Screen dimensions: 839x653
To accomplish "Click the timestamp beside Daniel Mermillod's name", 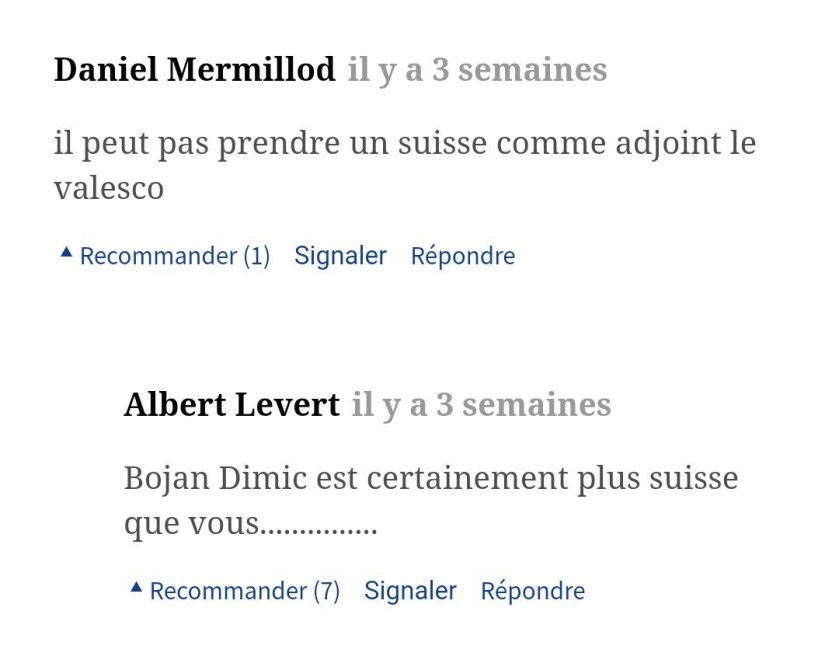I will [x=477, y=71].
